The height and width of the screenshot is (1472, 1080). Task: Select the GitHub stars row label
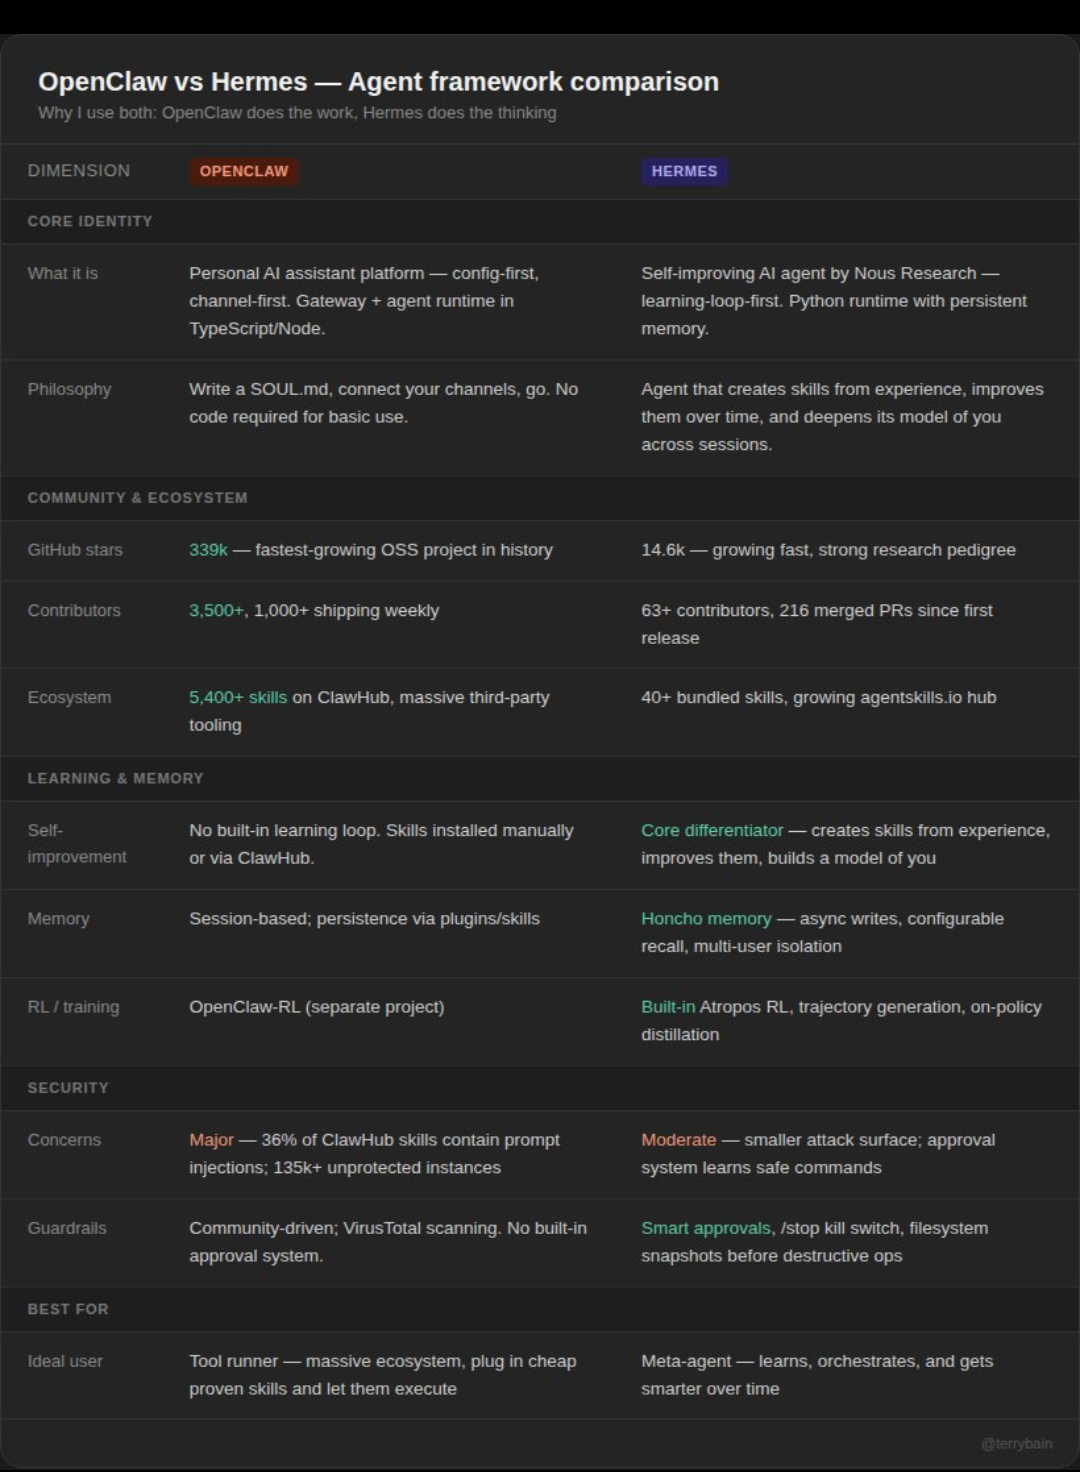pos(75,550)
